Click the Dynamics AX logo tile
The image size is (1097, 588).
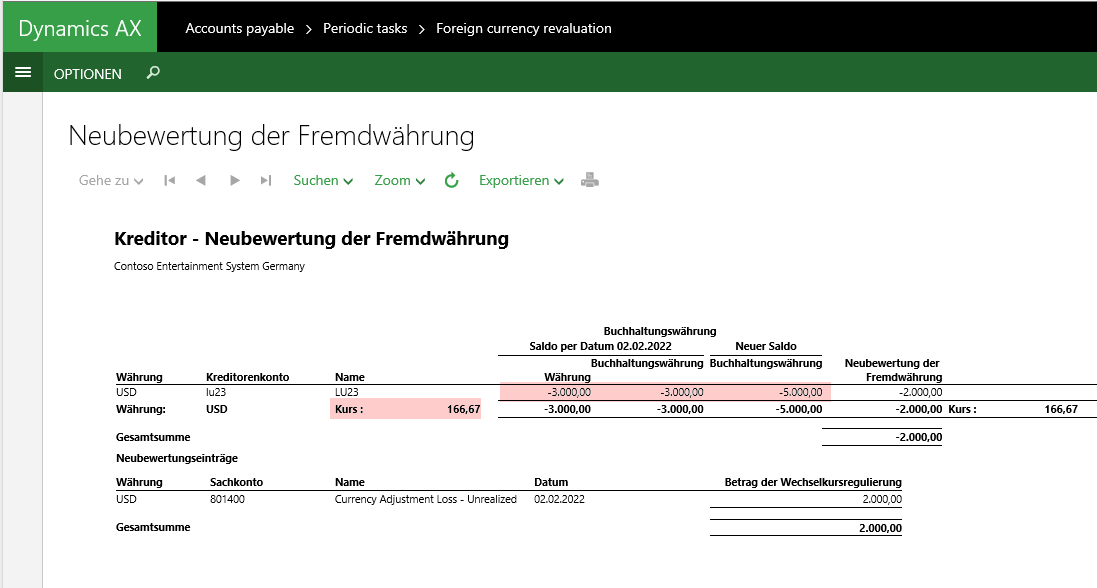click(80, 28)
